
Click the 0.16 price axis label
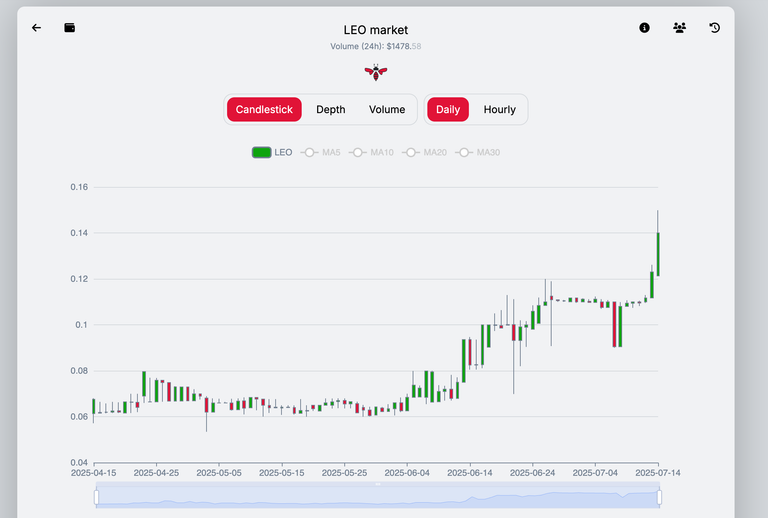pos(79,187)
